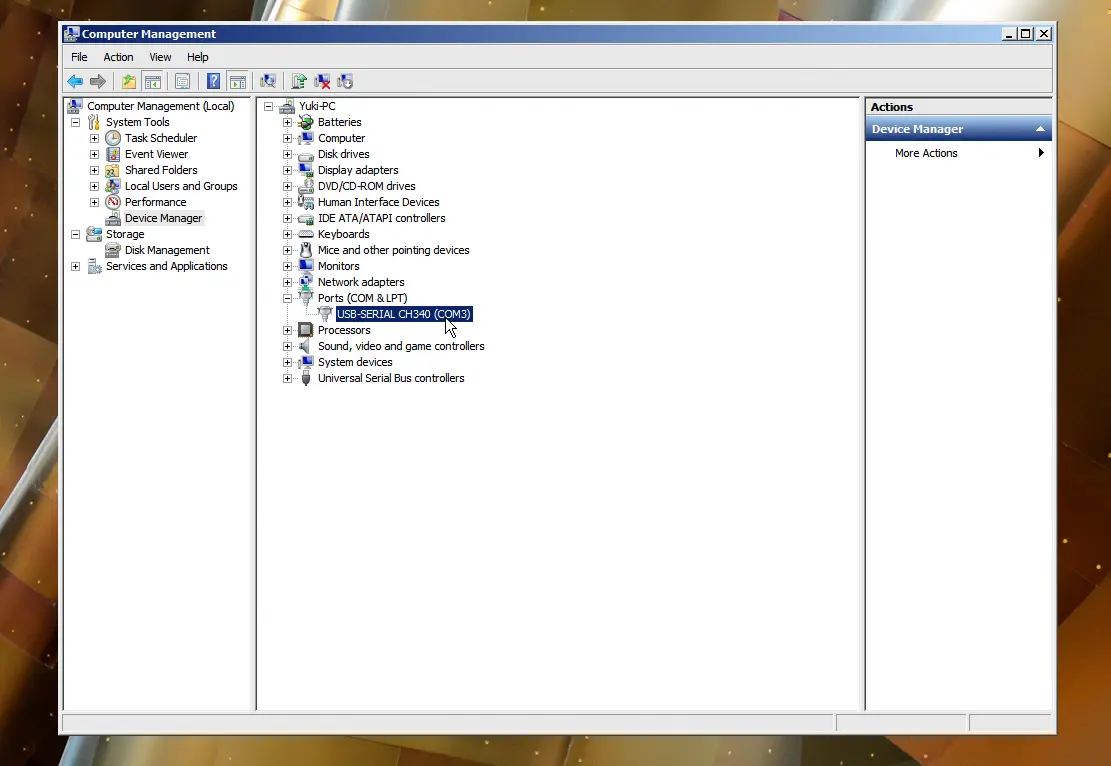Open the Properties toolbar icon
Image resolution: width=1111 pixels, height=766 pixels.
(182, 81)
